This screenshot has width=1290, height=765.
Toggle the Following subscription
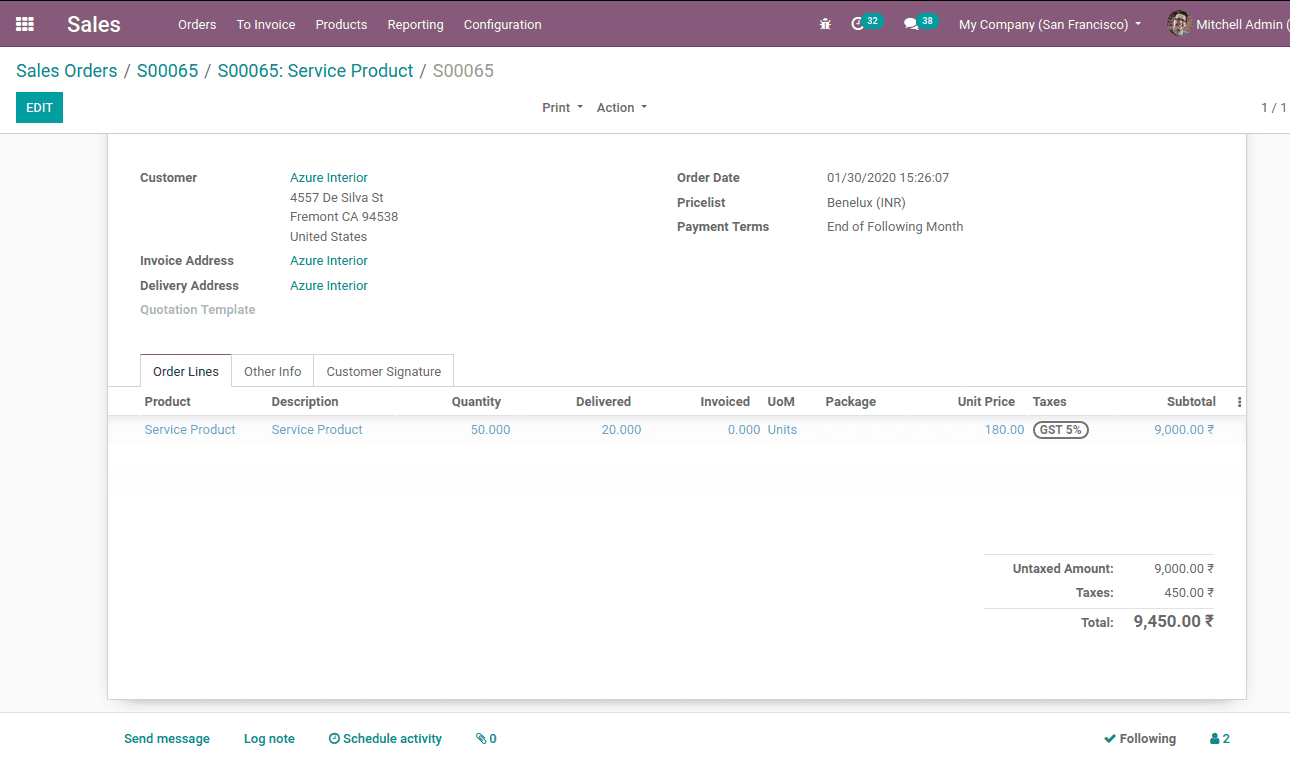(x=1140, y=739)
